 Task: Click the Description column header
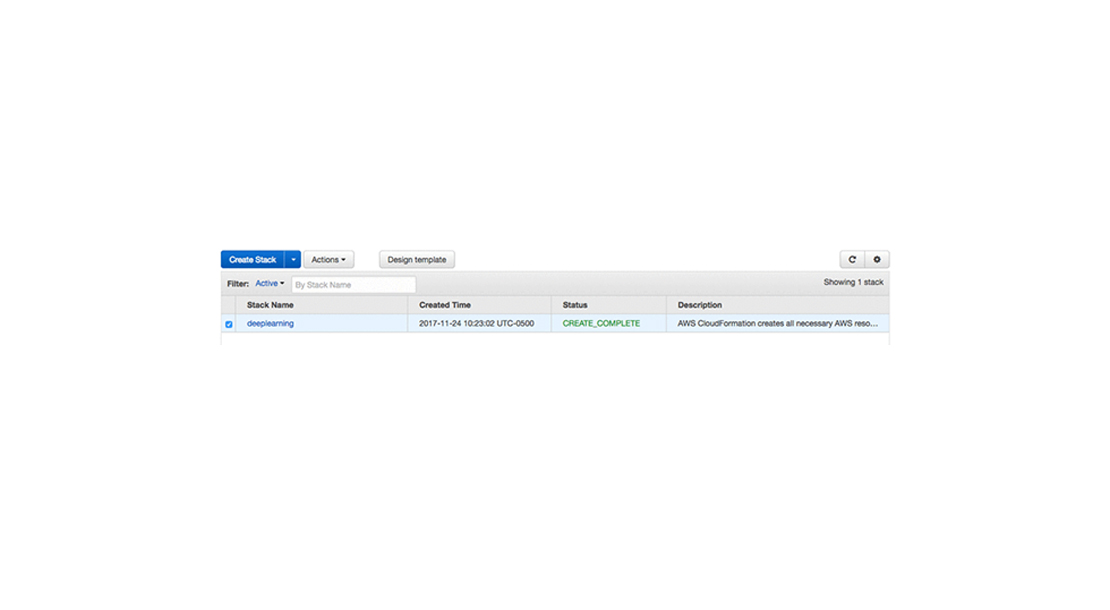(699, 305)
